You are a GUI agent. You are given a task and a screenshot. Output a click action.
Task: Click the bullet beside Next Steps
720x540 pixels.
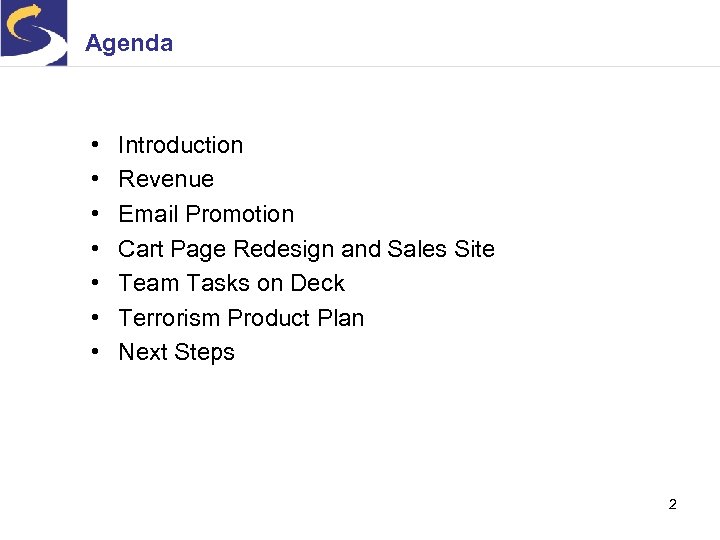(x=93, y=353)
